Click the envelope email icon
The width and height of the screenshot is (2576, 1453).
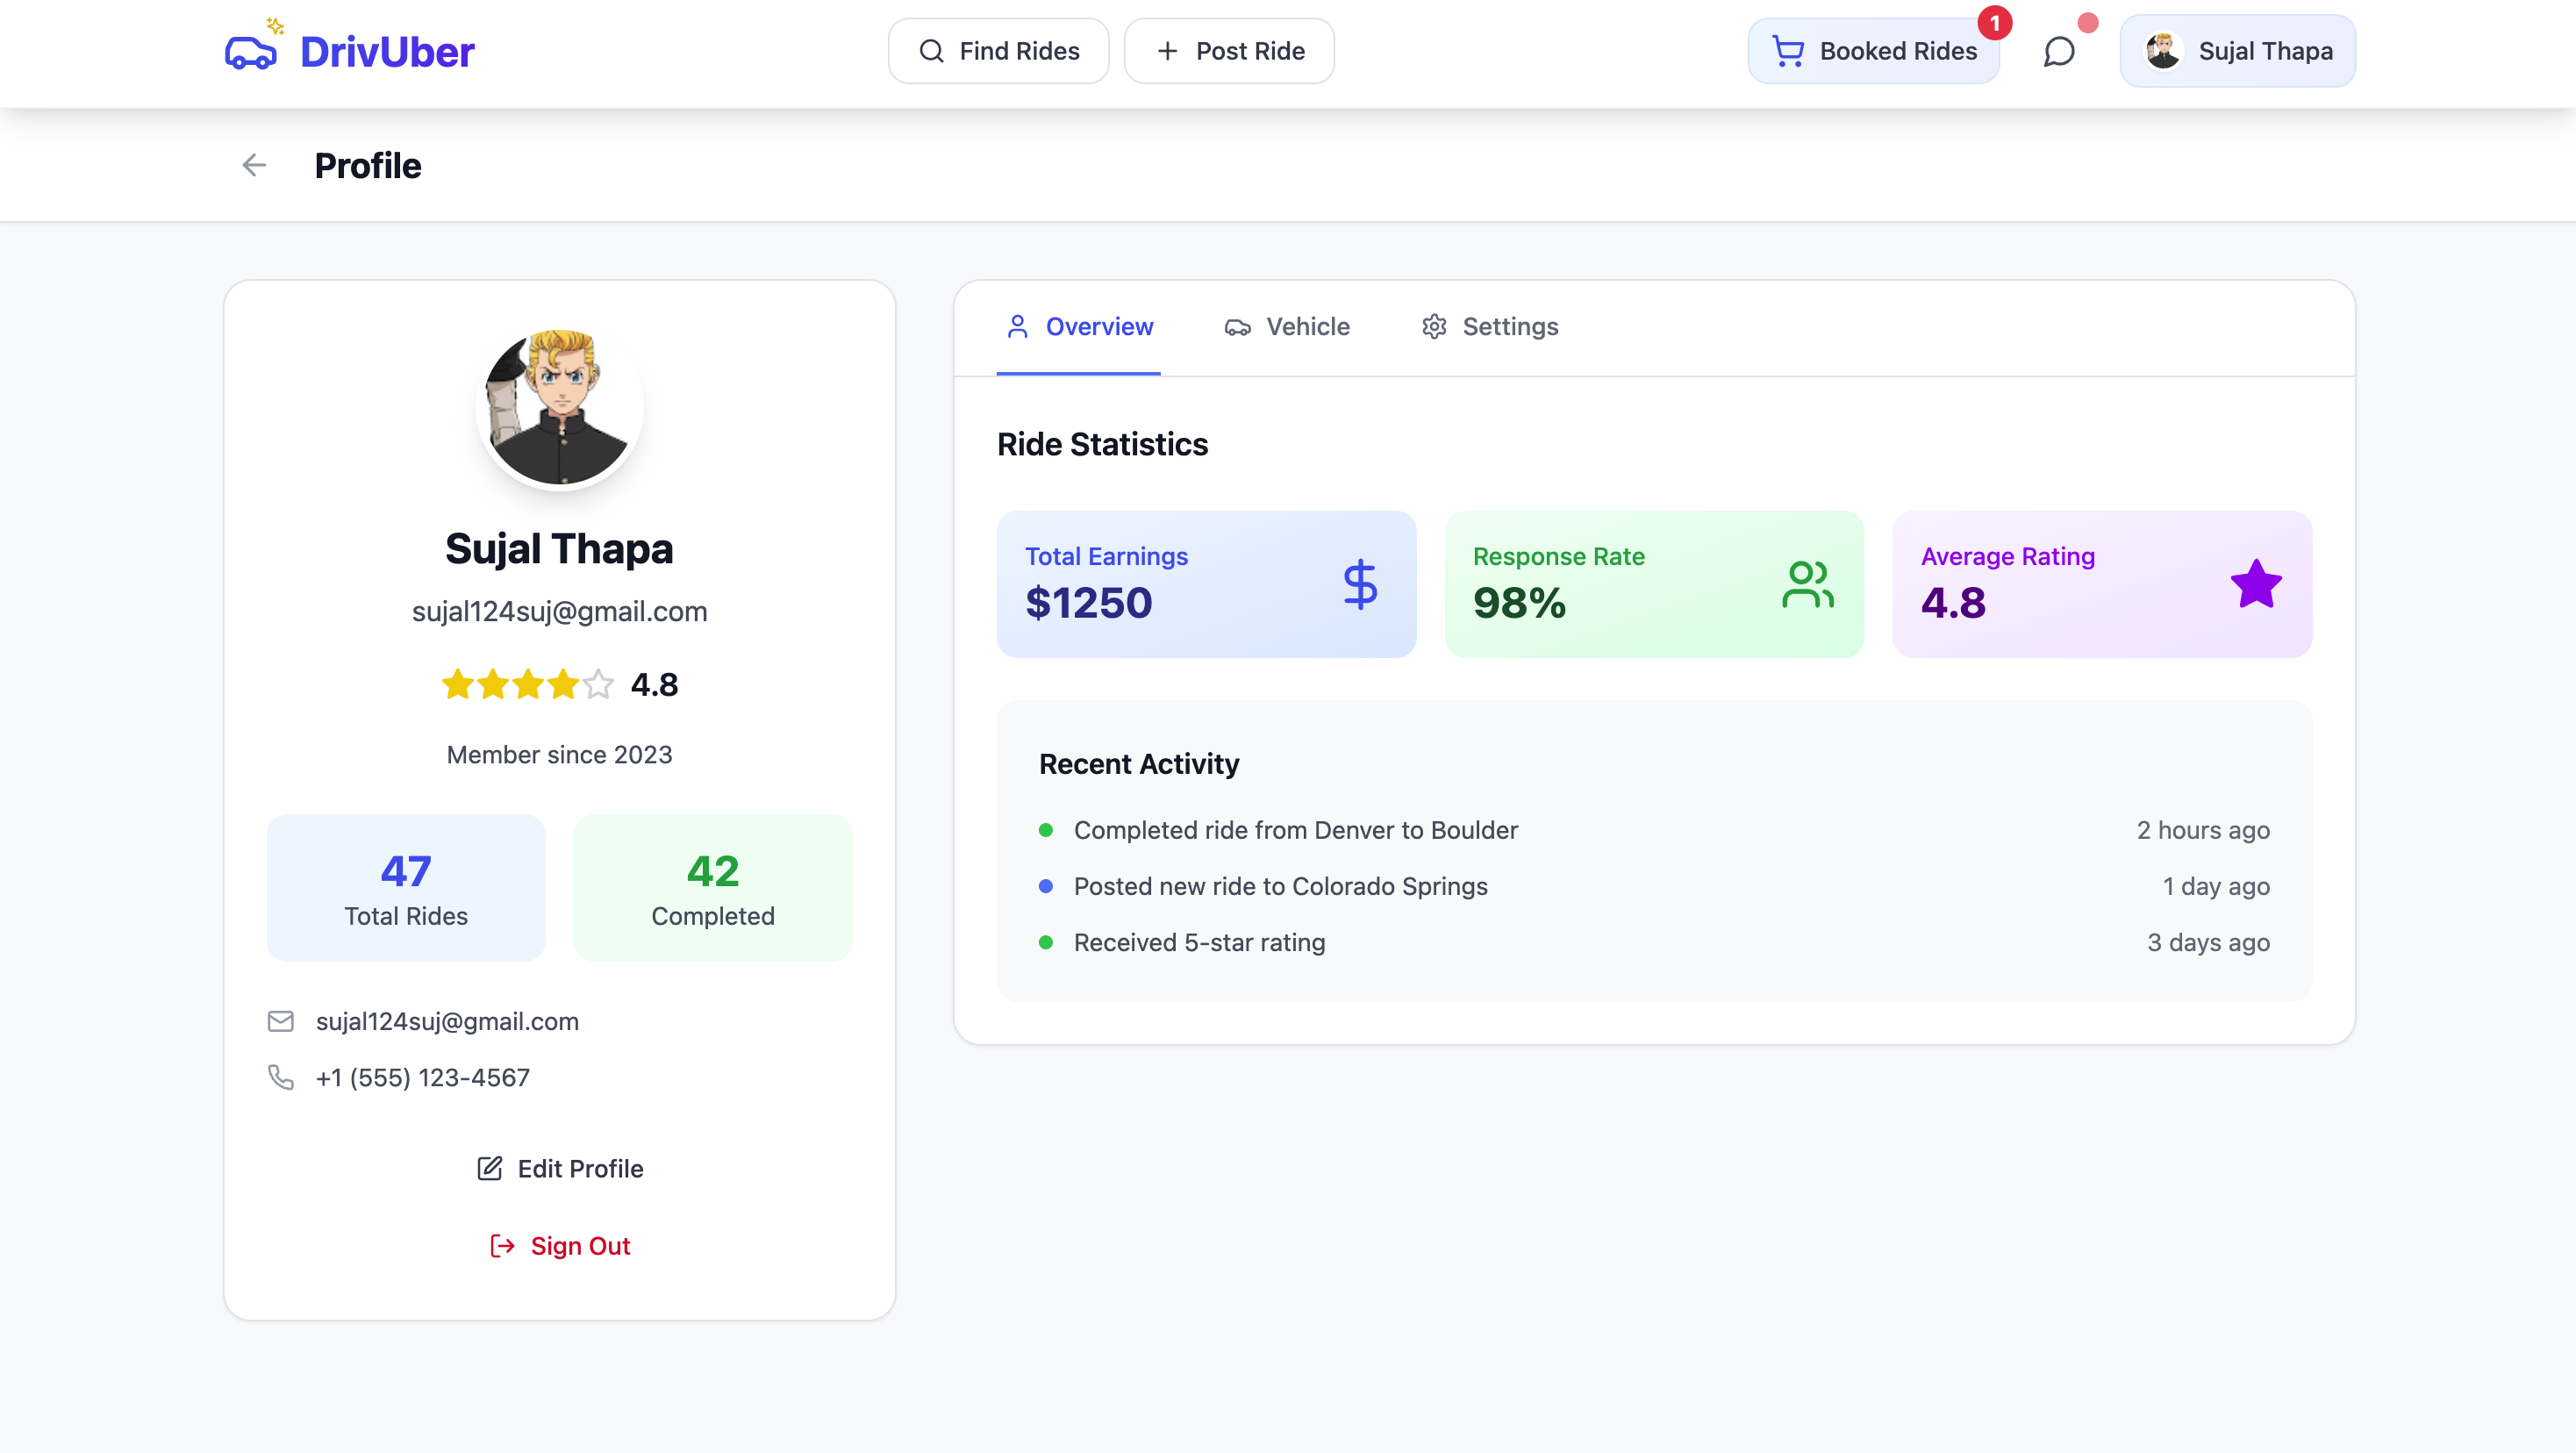(281, 1021)
